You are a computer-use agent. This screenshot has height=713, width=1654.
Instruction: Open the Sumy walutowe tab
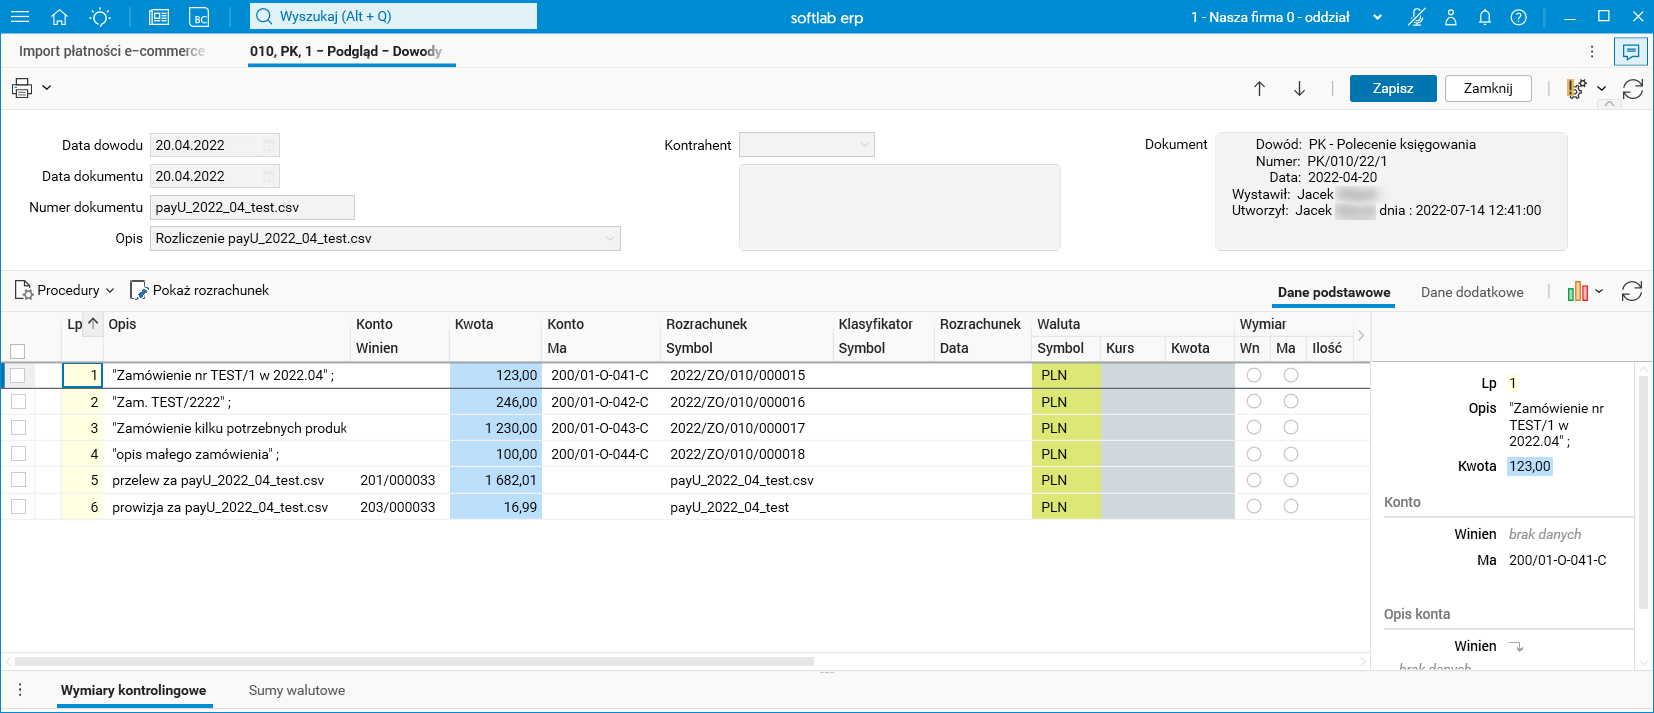[x=297, y=690]
